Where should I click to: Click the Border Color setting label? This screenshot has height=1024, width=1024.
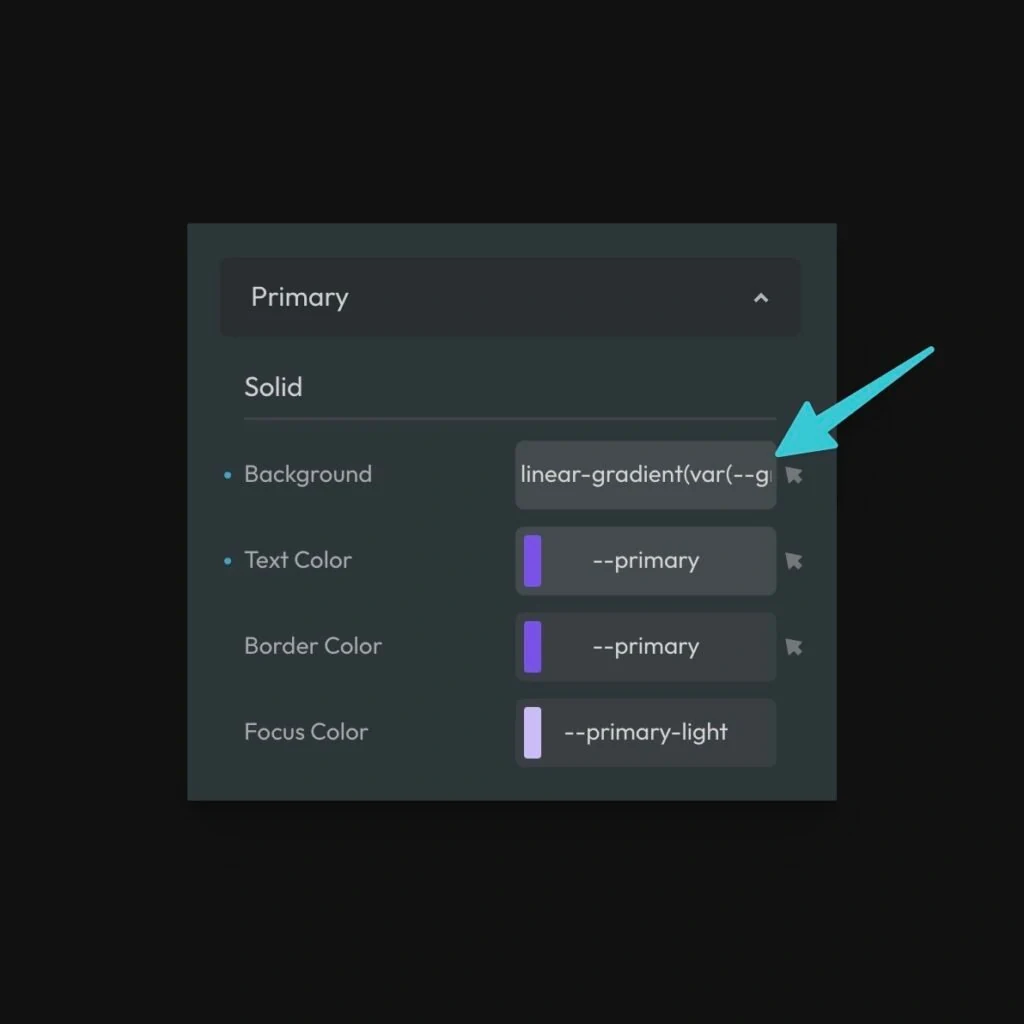pos(313,647)
